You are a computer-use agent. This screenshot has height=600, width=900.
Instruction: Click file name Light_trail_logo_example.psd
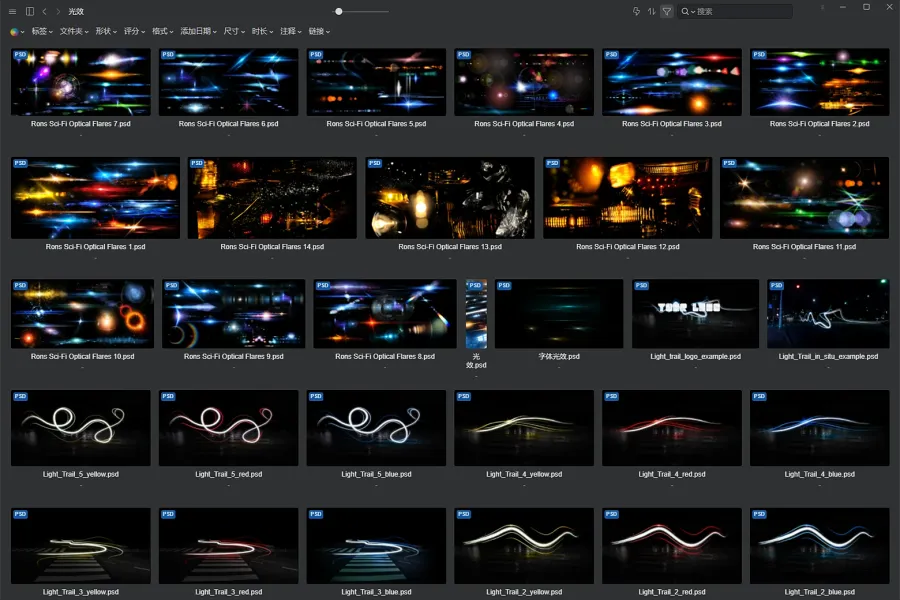pos(695,357)
